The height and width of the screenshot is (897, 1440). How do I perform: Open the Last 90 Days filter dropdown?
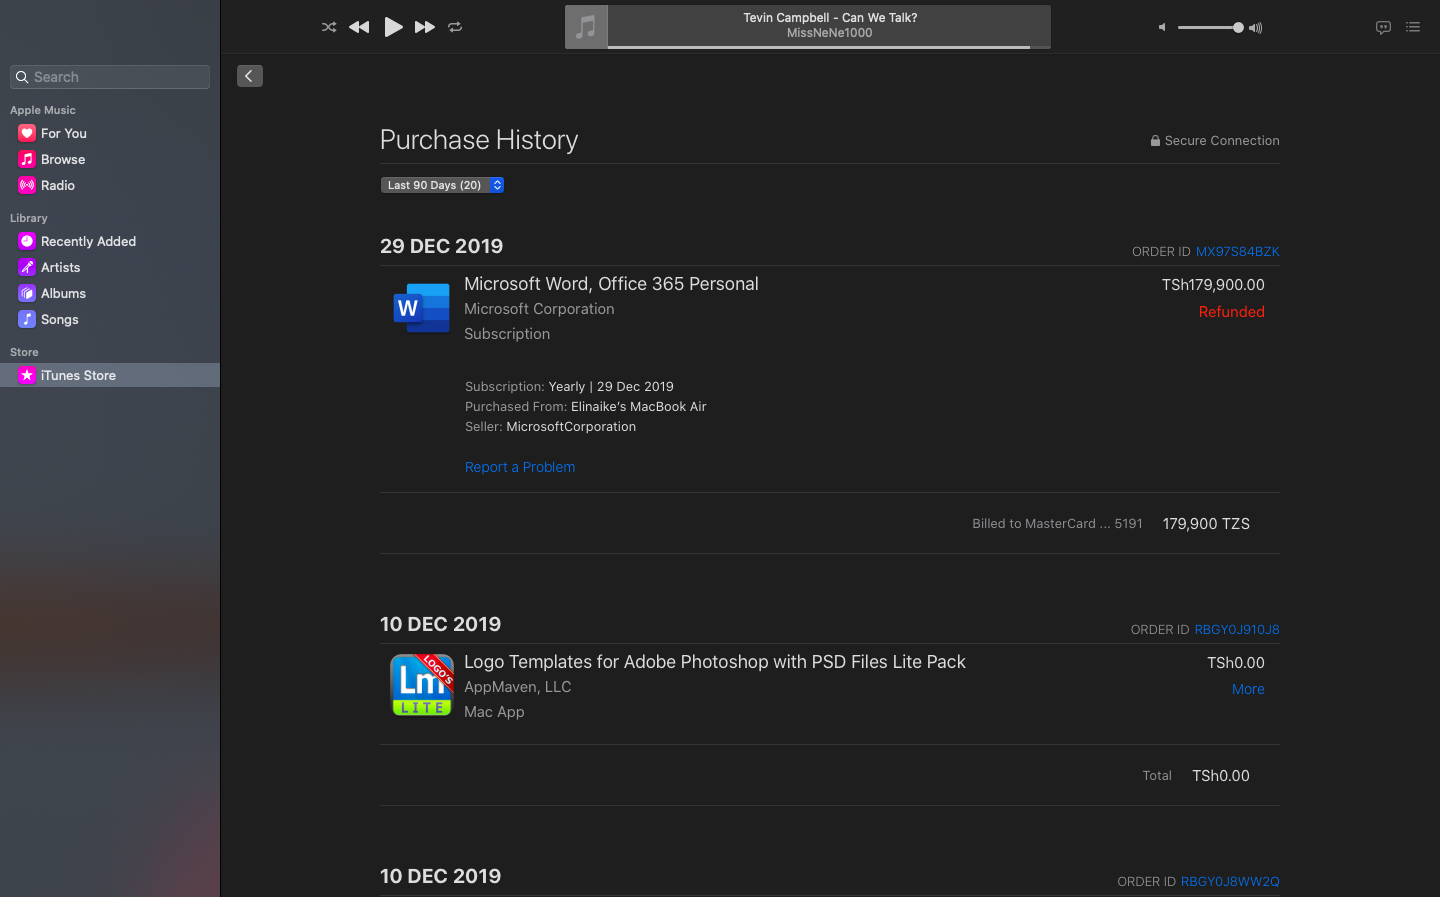442,185
